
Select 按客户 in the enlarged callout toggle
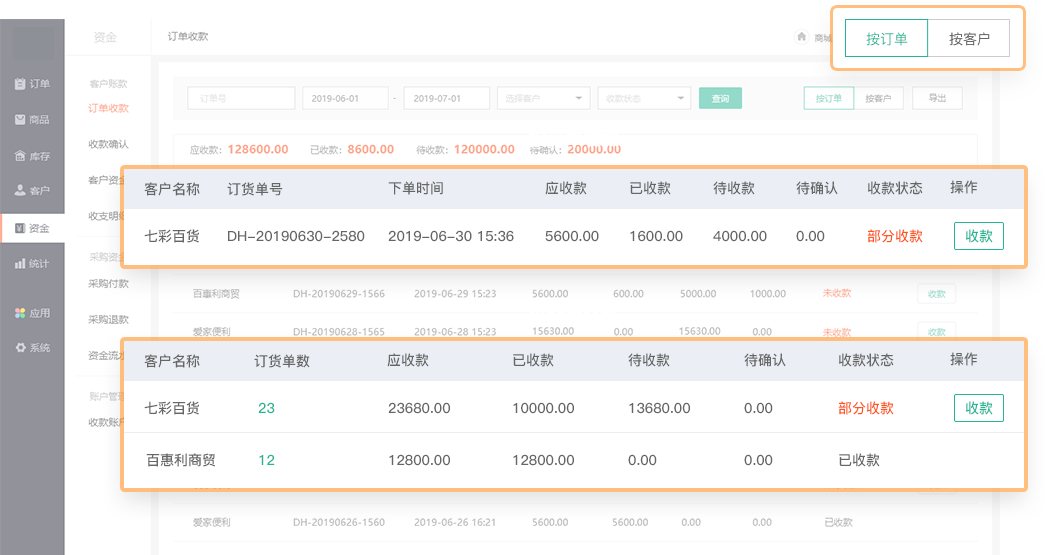(968, 39)
